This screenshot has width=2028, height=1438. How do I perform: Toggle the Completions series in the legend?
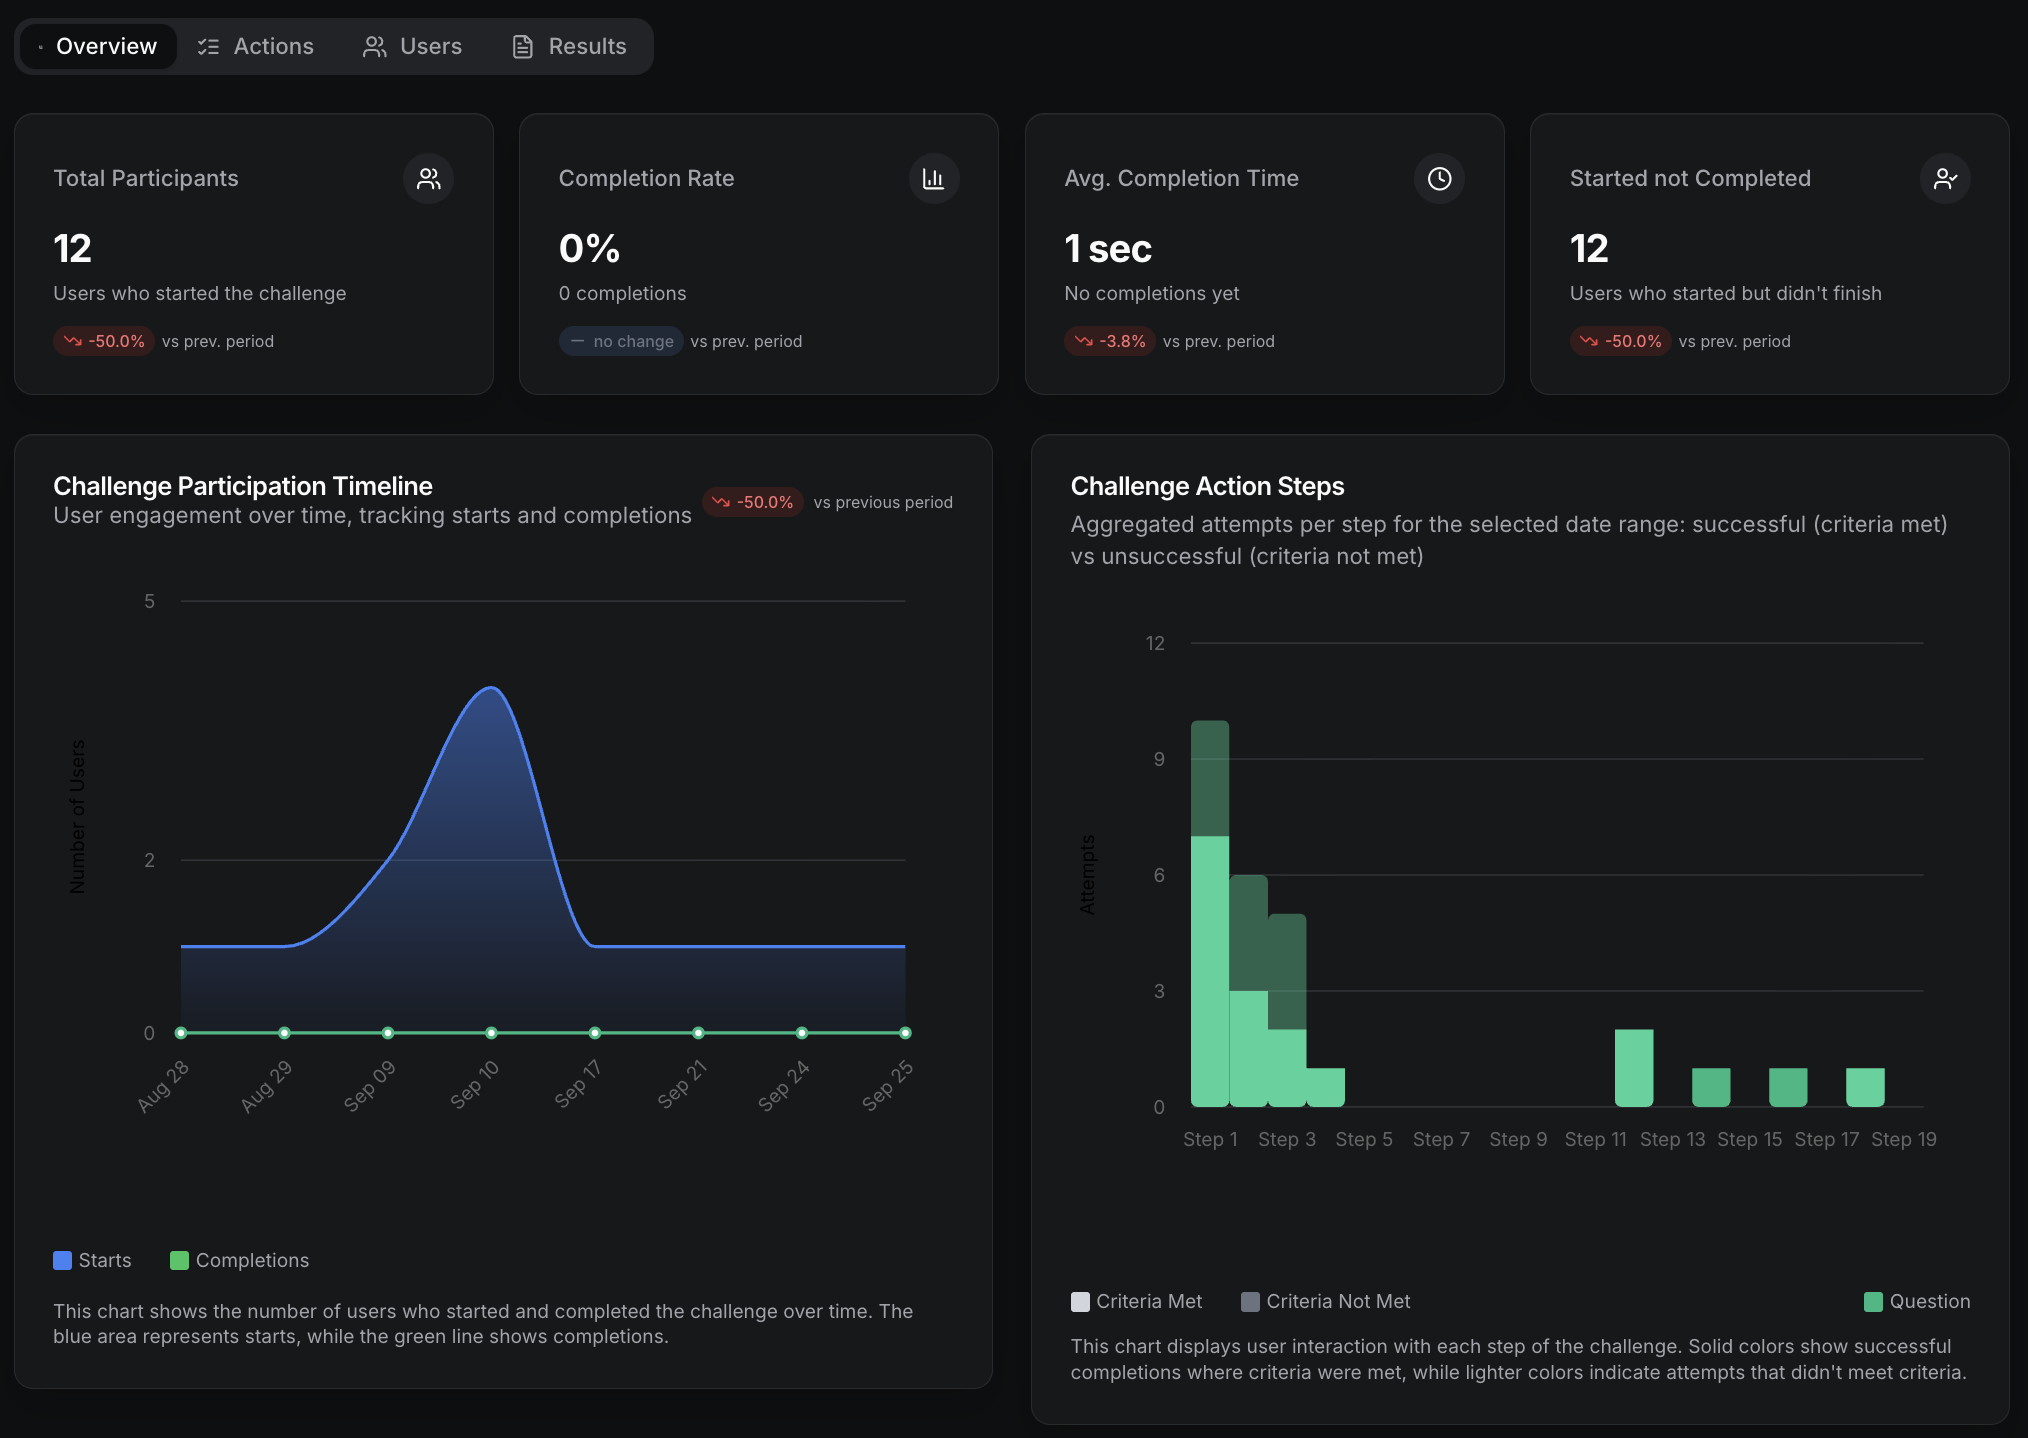point(239,1260)
